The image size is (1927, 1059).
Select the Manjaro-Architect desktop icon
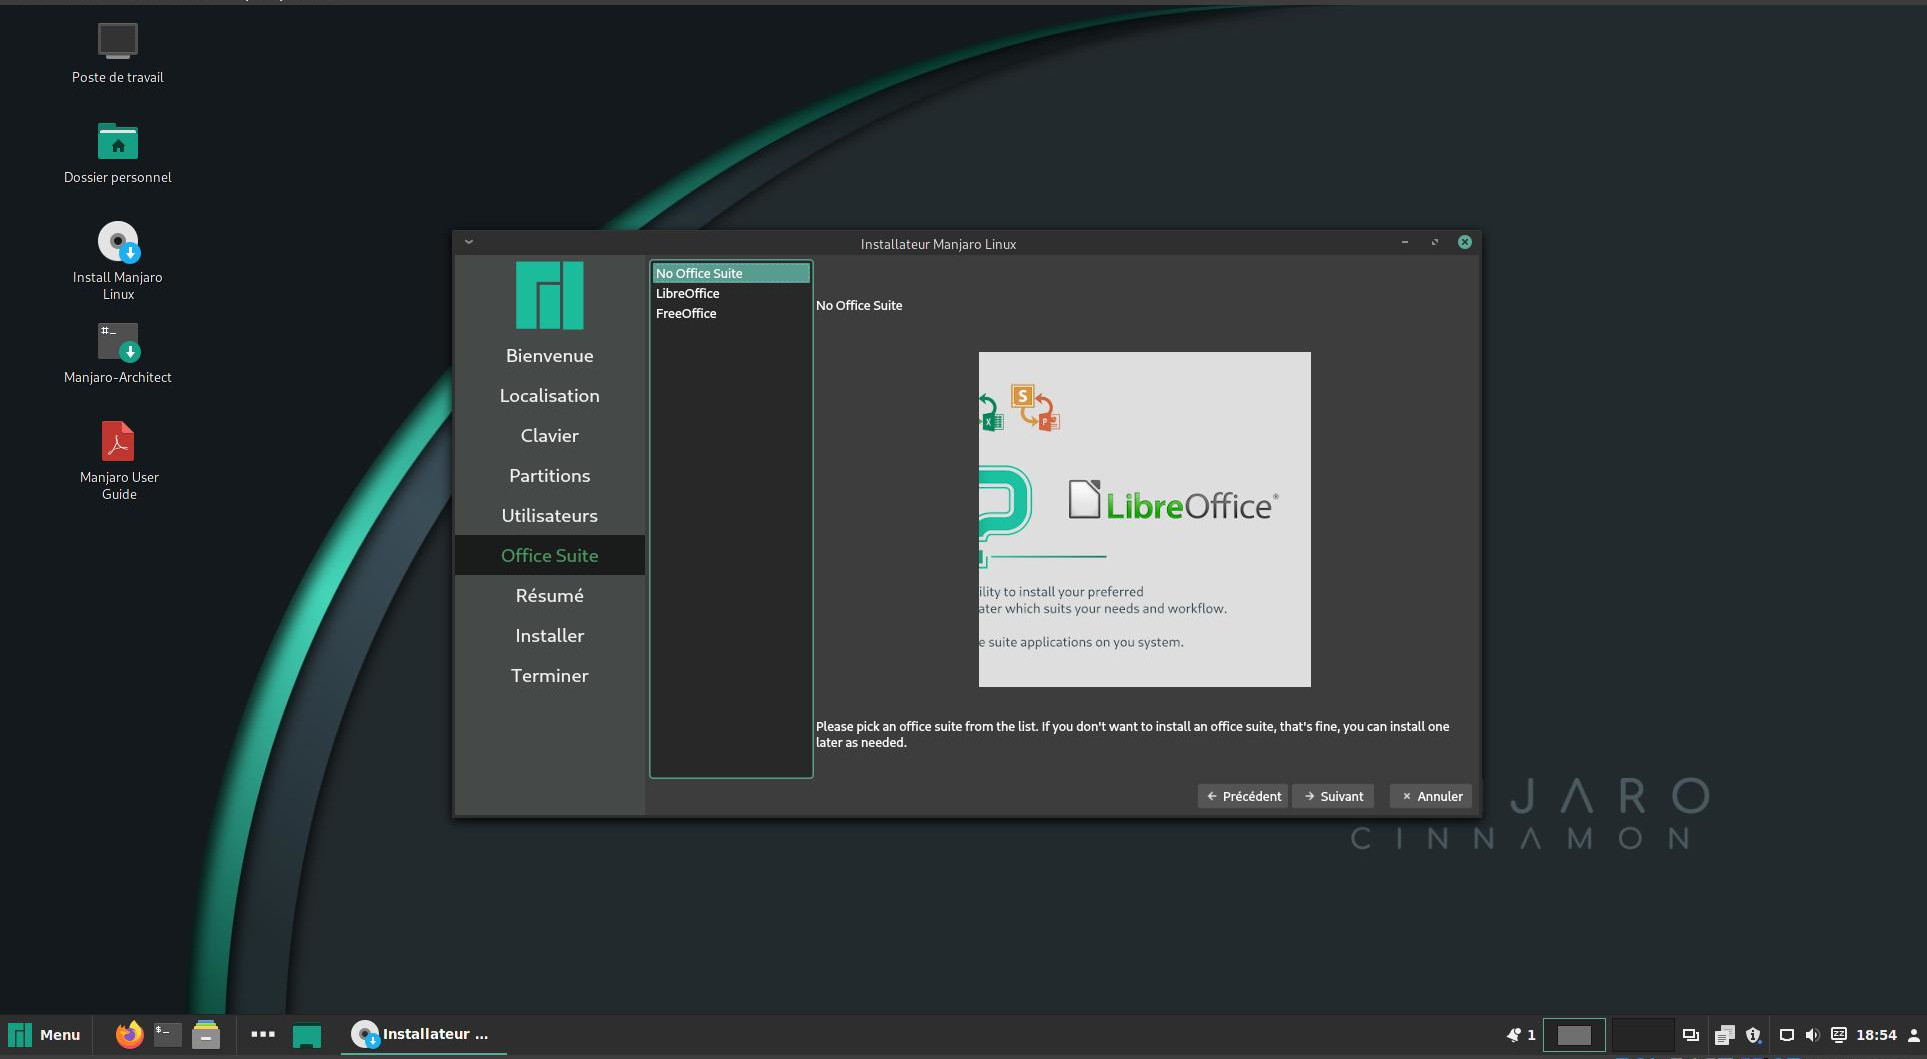point(118,353)
